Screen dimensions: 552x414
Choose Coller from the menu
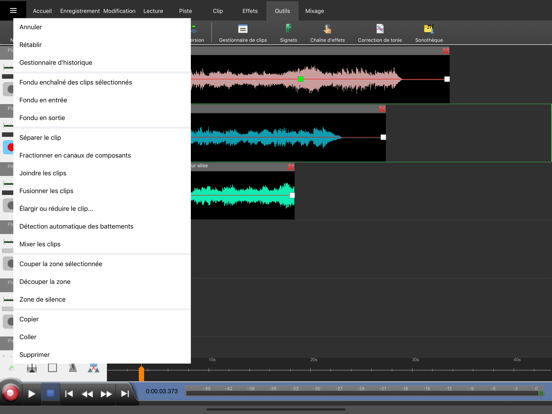pos(102,337)
